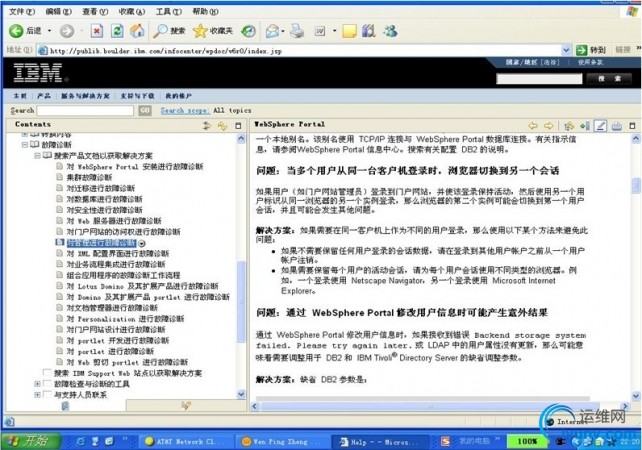This screenshot has width=642, height=450.
Task: Open the Research books icon in IE toolbar
Action: [x=368, y=31]
